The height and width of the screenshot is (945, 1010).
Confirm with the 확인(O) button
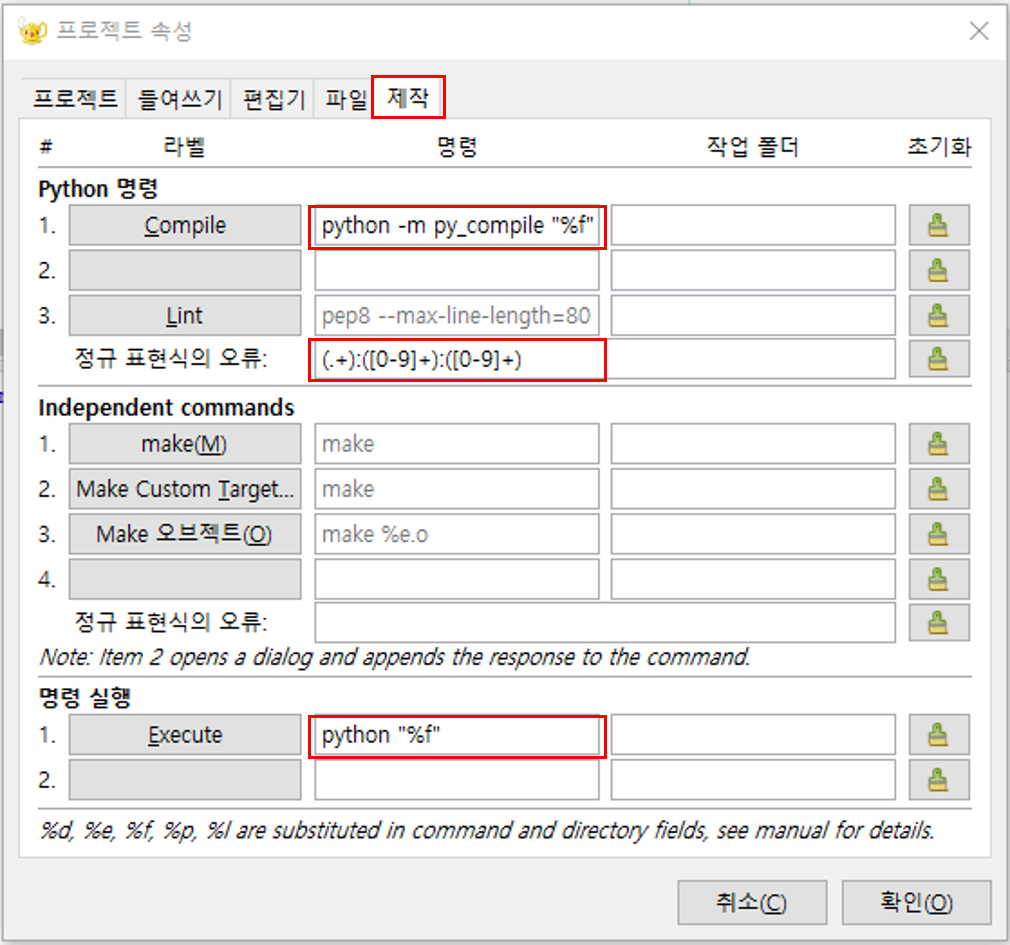(x=916, y=902)
